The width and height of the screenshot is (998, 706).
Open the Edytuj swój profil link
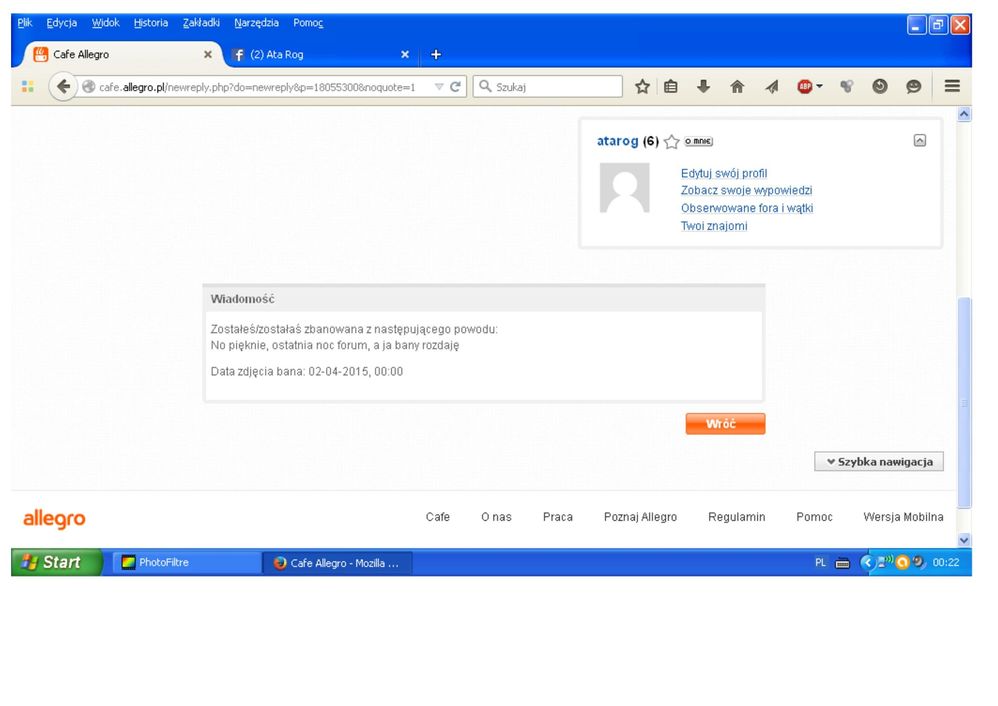click(723, 173)
